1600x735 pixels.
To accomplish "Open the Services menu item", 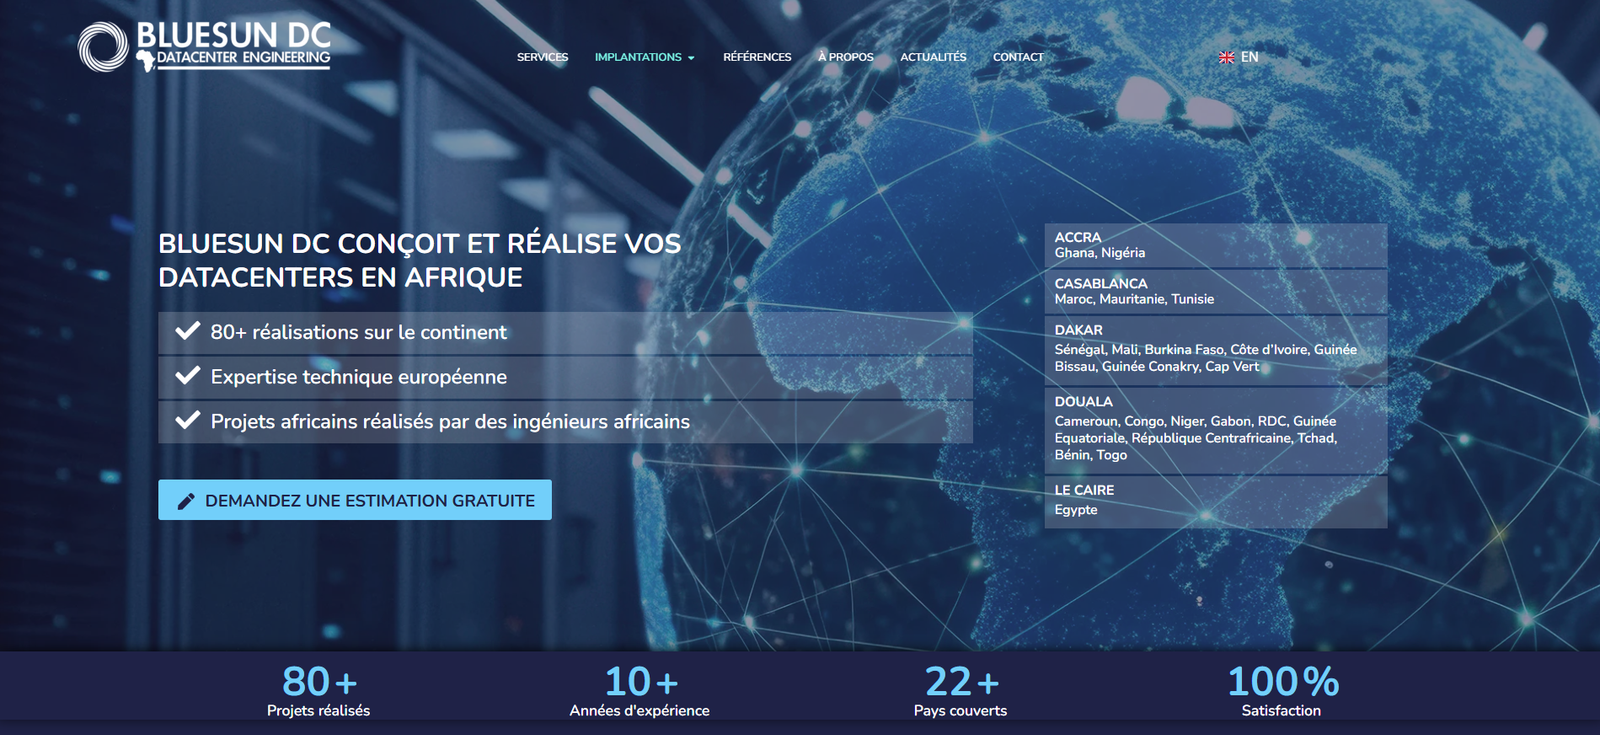I will (x=542, y=57).
